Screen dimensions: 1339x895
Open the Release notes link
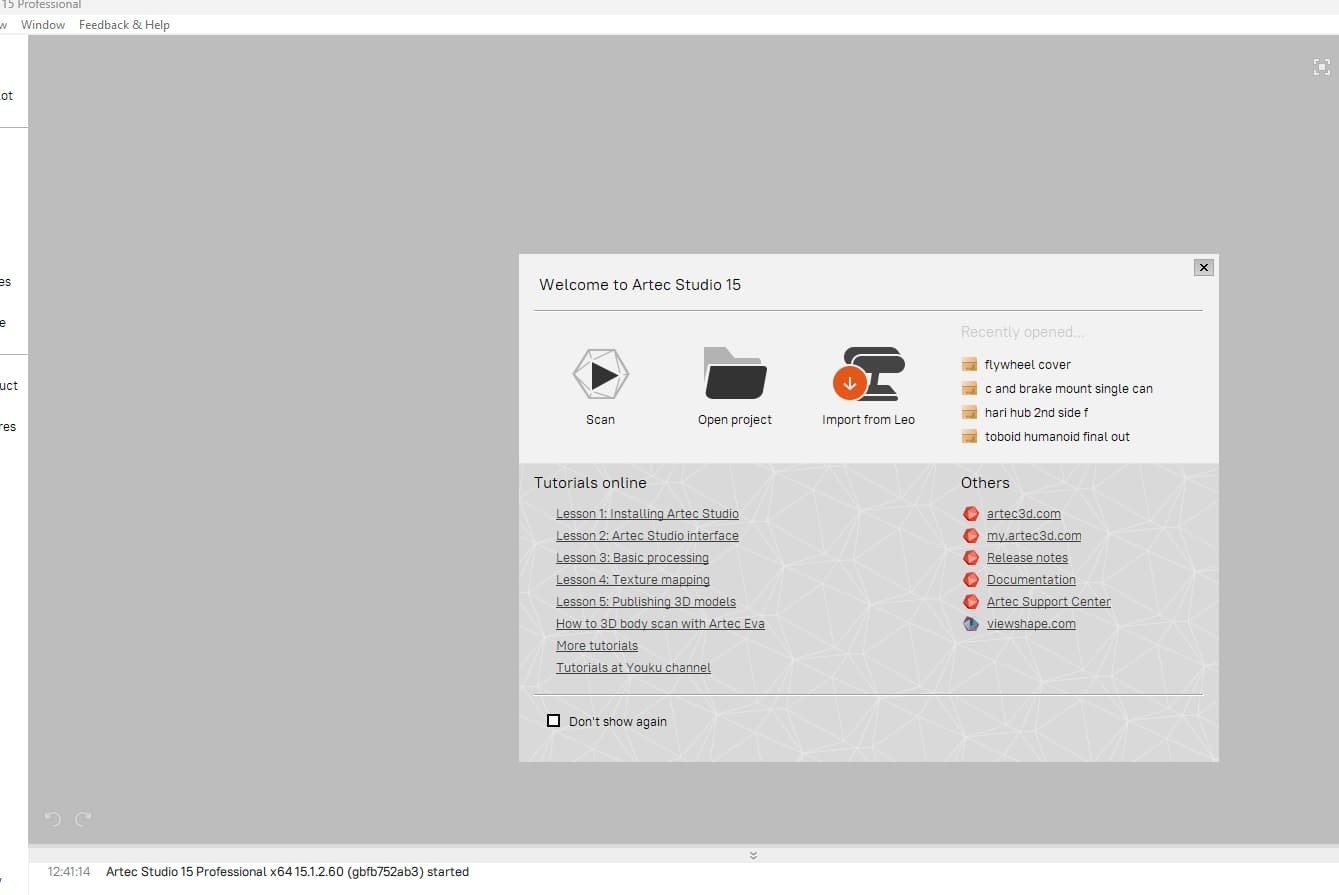pyautogui.click(x=1027, y=558)
